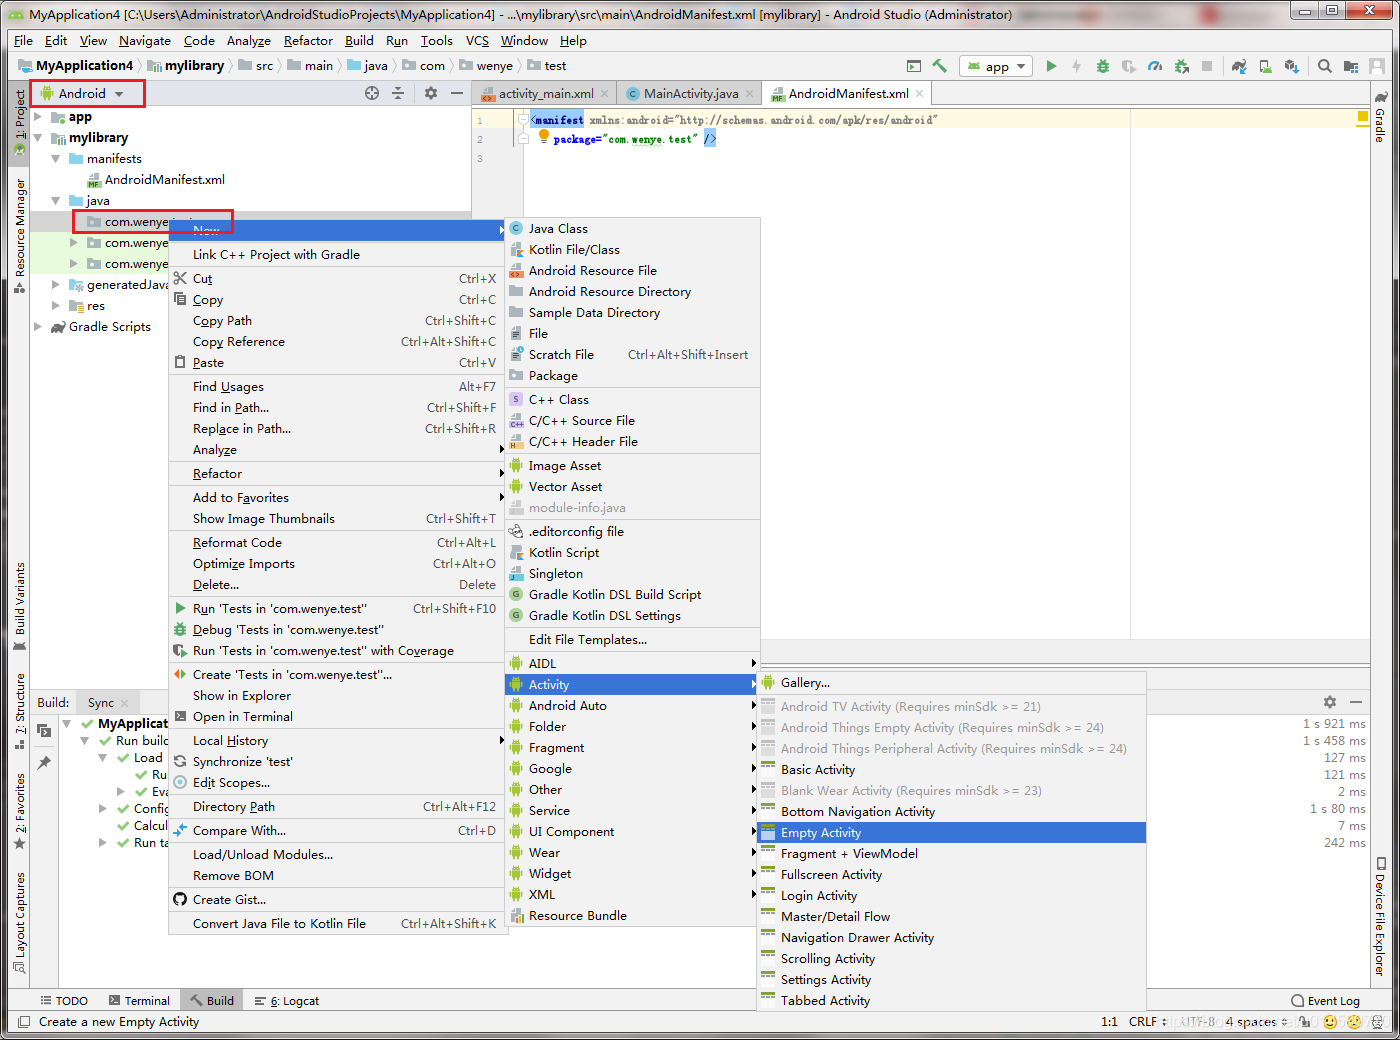
Task: Click the Select Run/Debug target window icon
Action: (x=914, y=66)
